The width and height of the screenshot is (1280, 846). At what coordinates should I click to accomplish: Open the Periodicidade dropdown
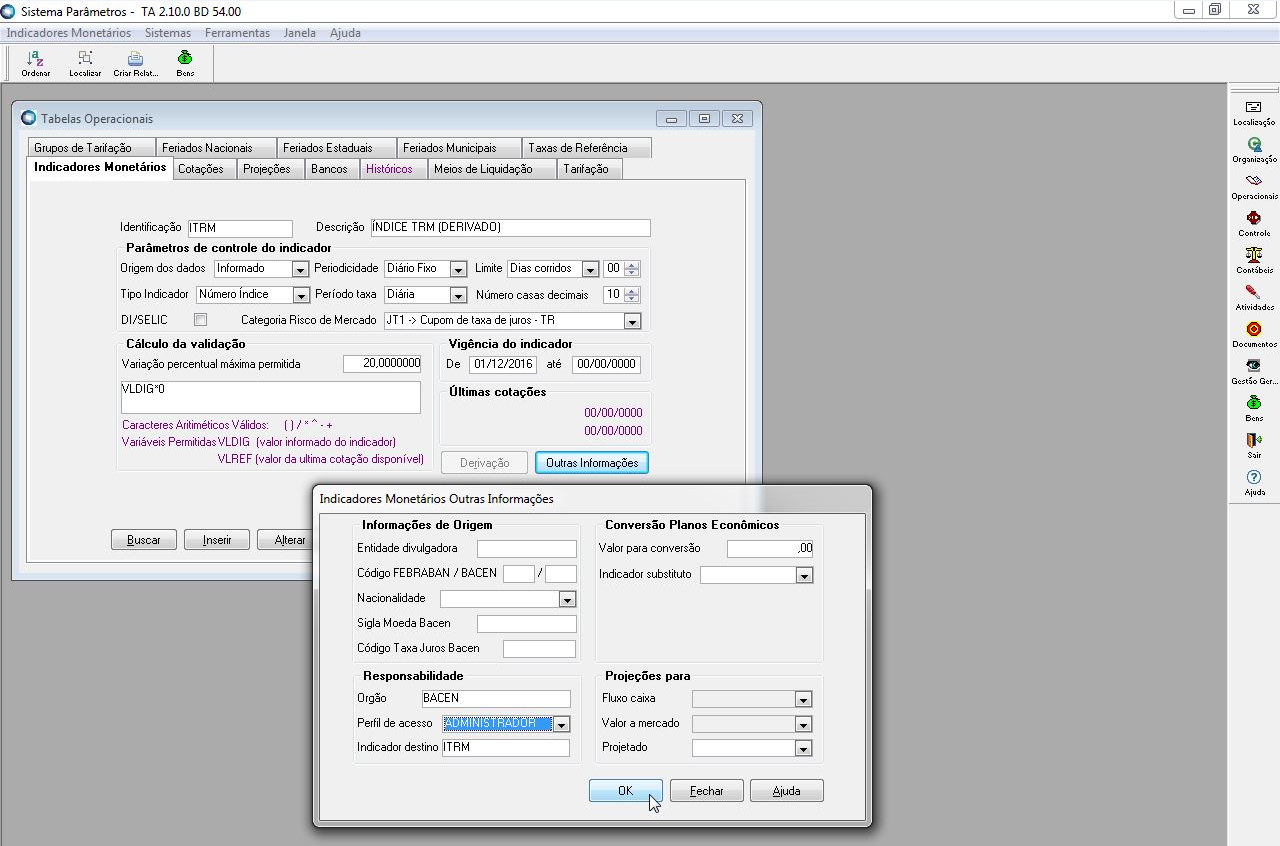pos(458,269)
